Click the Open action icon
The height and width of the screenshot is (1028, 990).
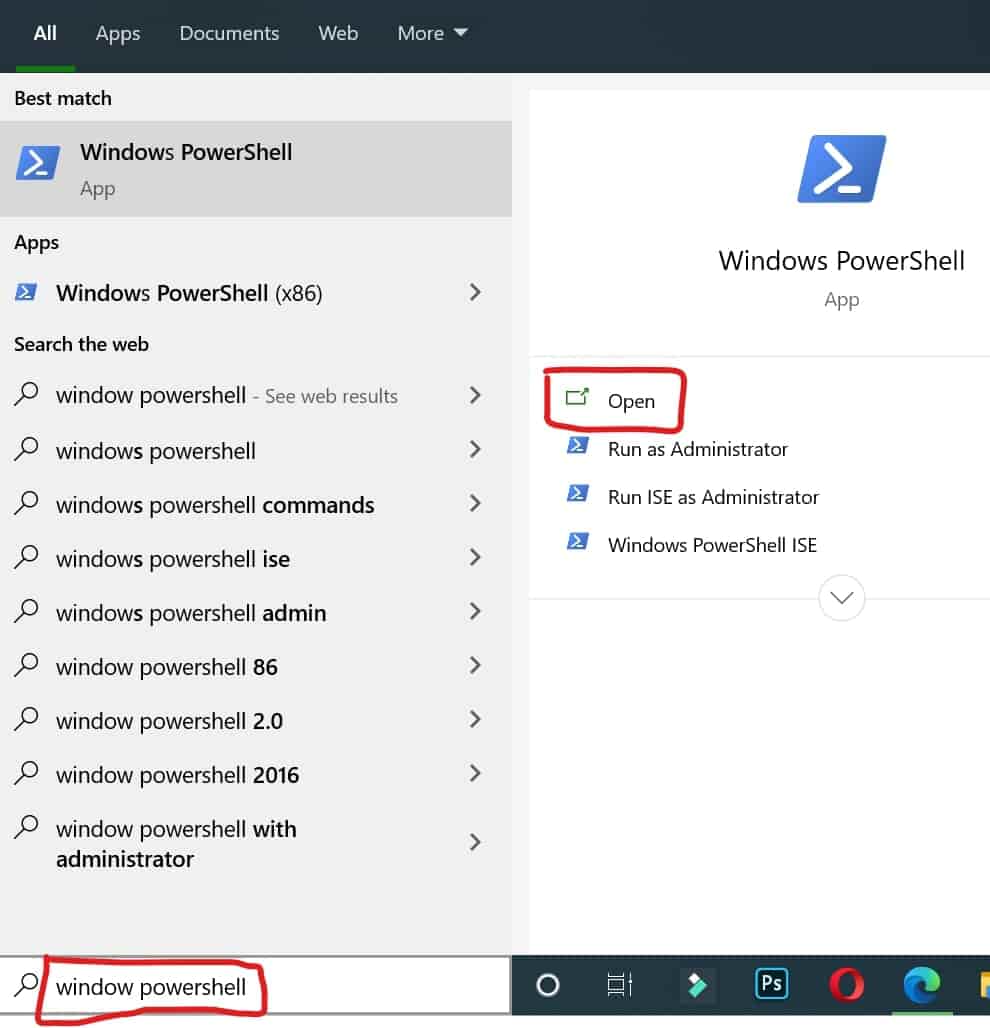point(577,397)
